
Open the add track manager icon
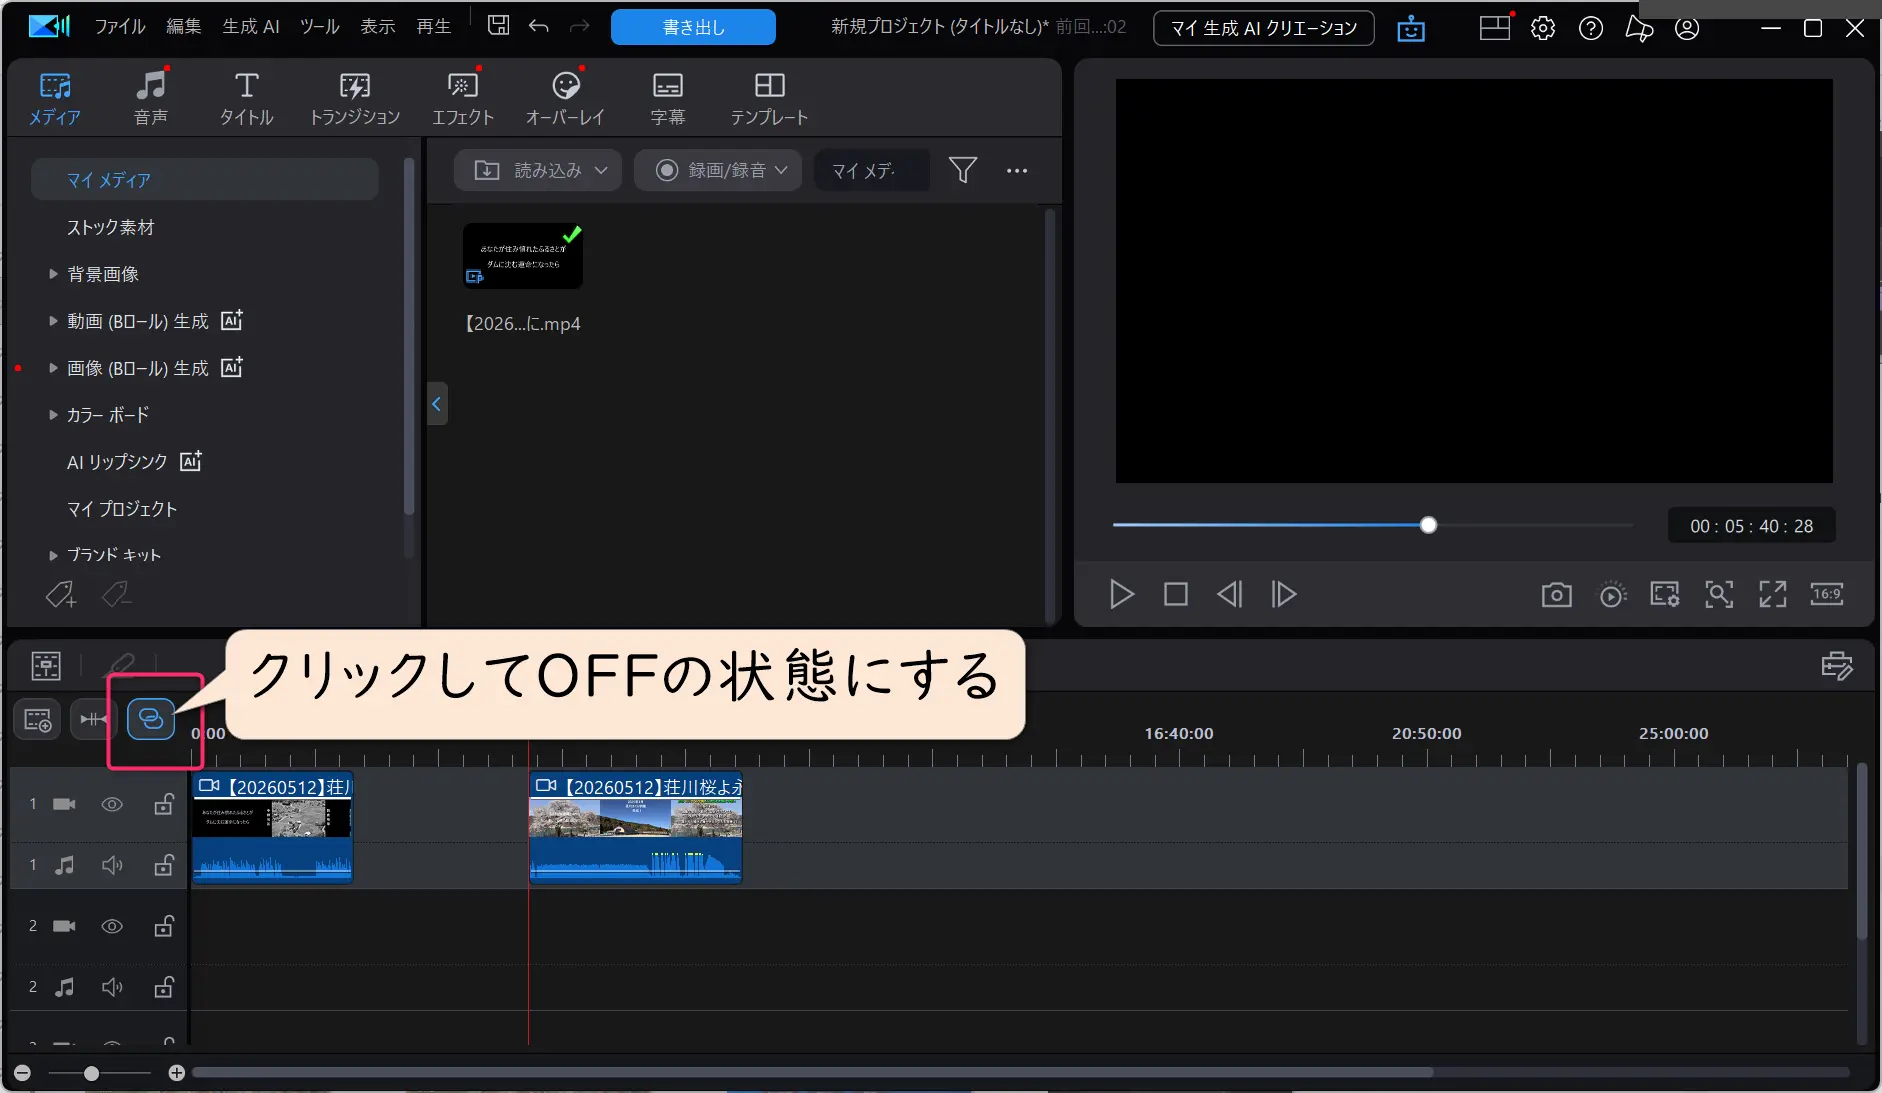38,720
